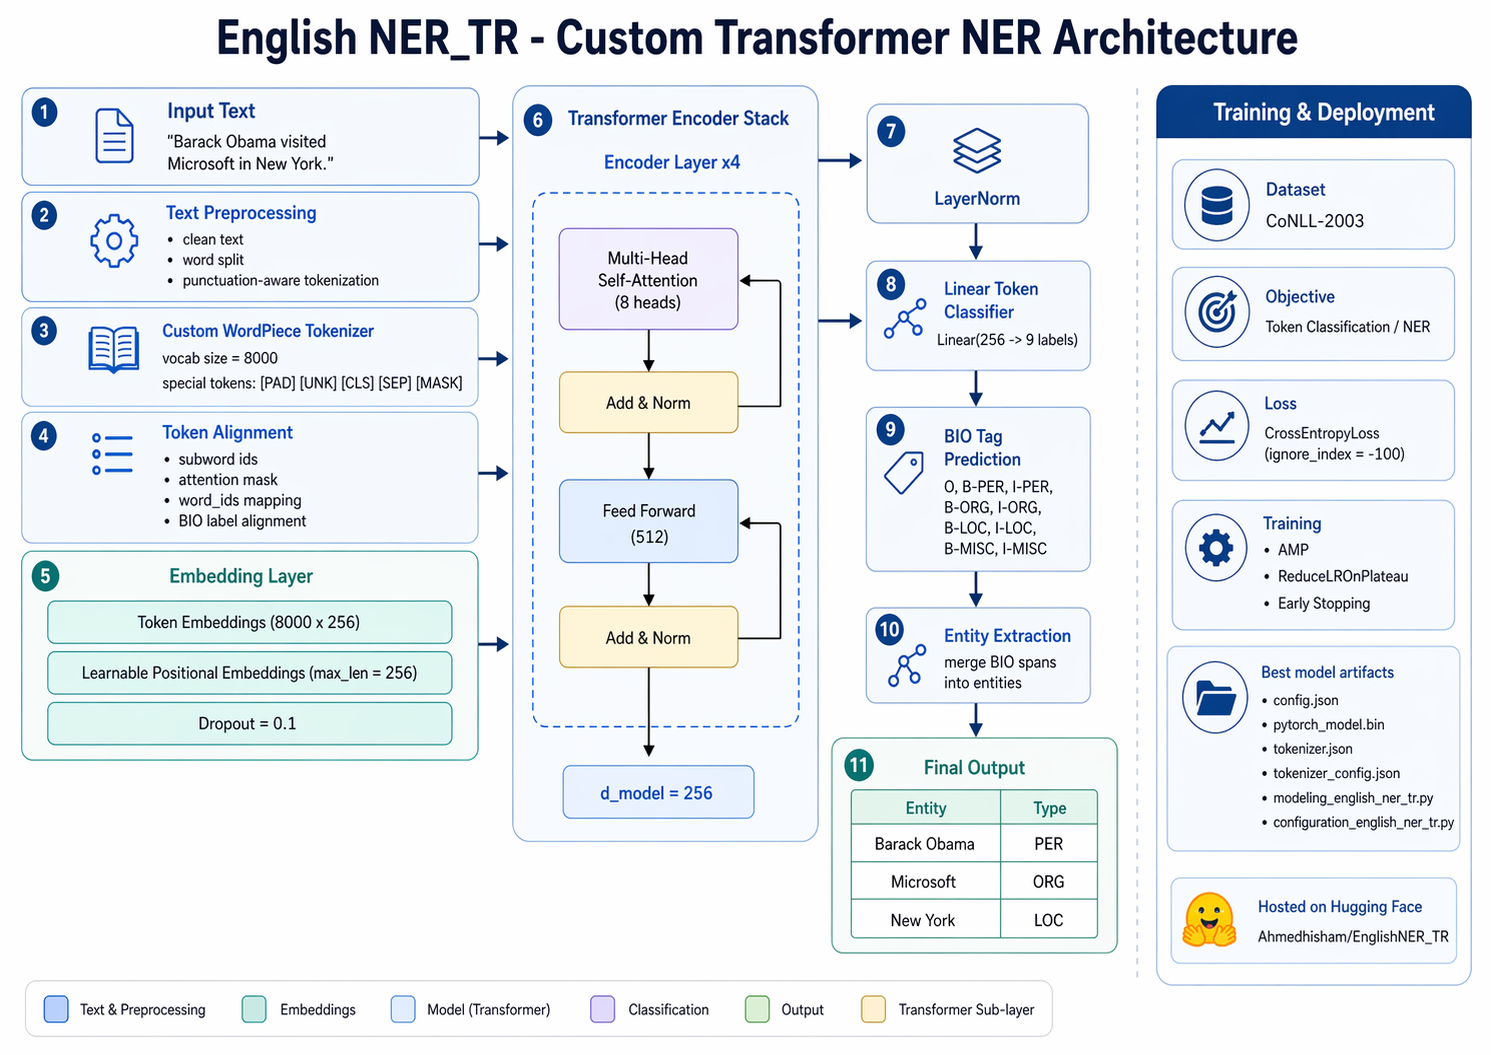The height and width of the screenshot is (1055, 1491).
Task: Select the database icon in the Dataset card
Action: click(1217, 205)
